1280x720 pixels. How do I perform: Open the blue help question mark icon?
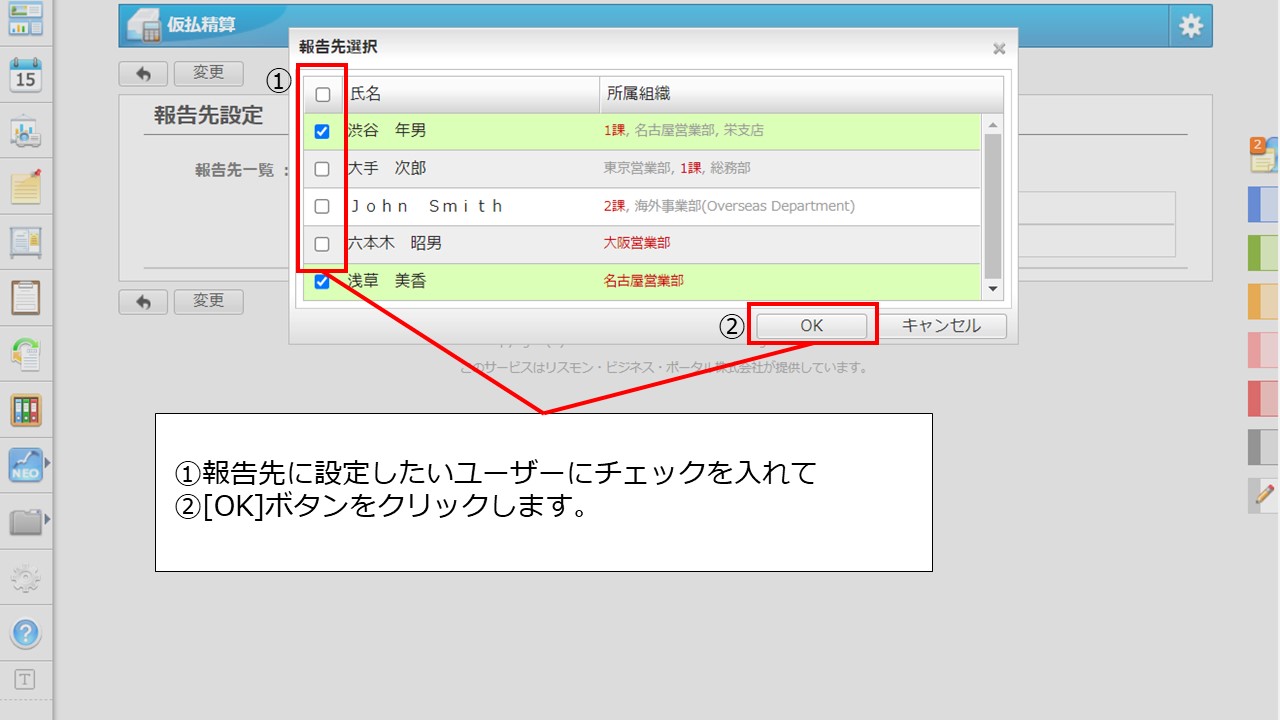click(25, 633)
